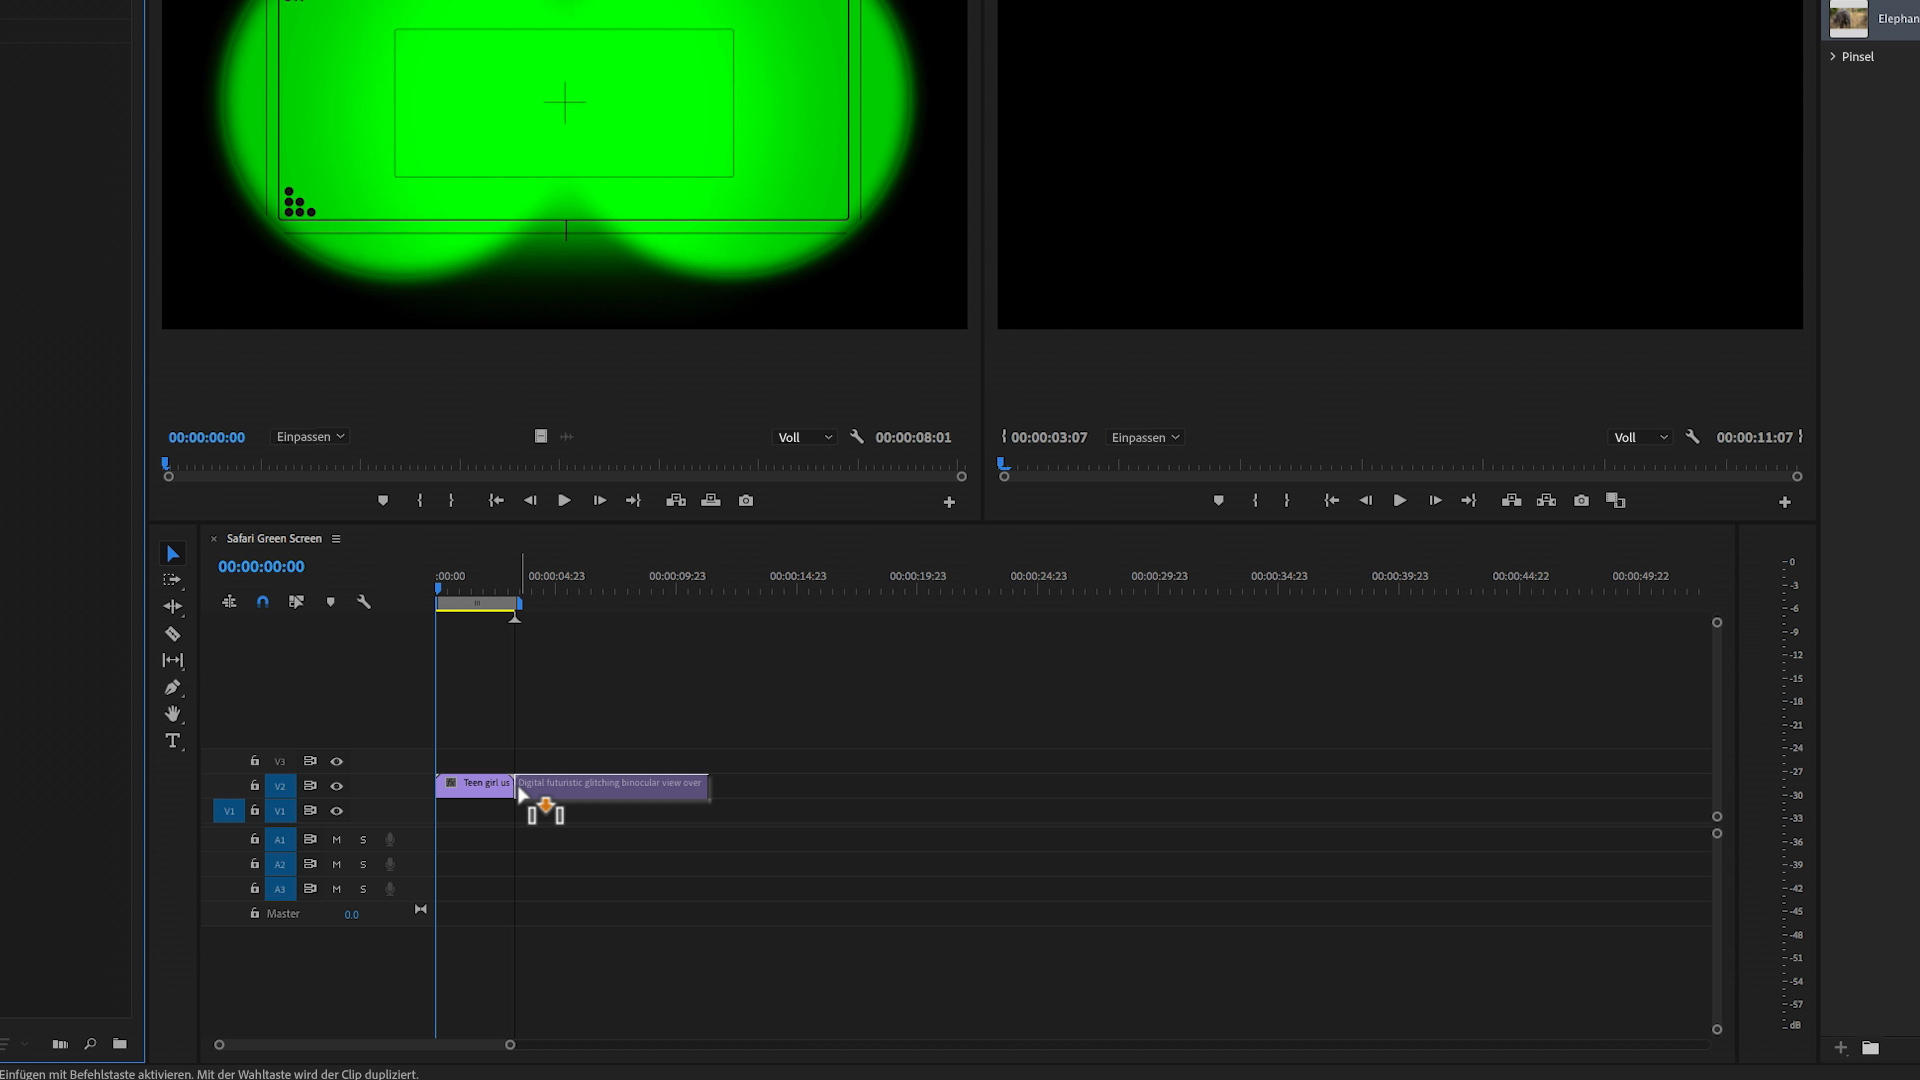Open the Voll resolution dropdown

(804, 437)
